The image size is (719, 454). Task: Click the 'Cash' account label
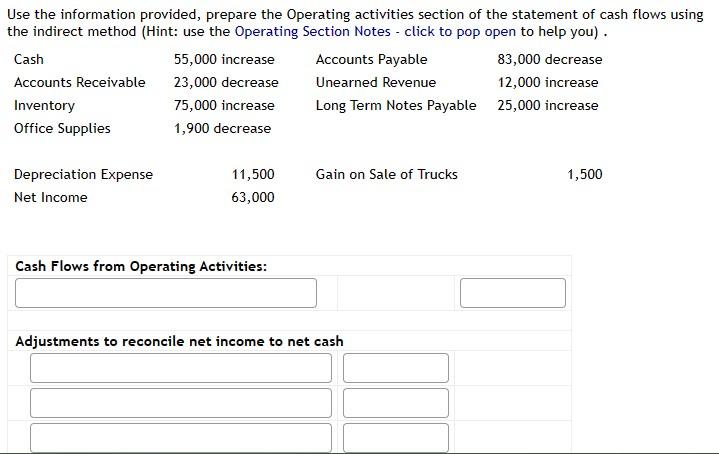click(x=29, y=60)
